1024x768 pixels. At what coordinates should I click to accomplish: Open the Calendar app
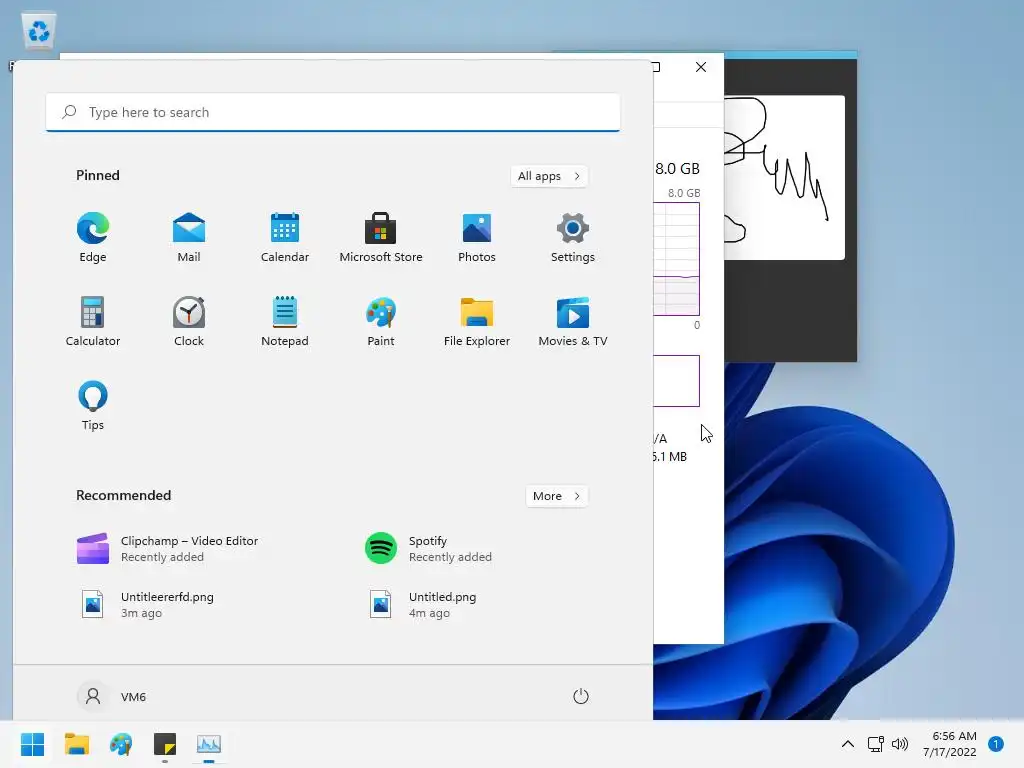[x=285, y=237]
